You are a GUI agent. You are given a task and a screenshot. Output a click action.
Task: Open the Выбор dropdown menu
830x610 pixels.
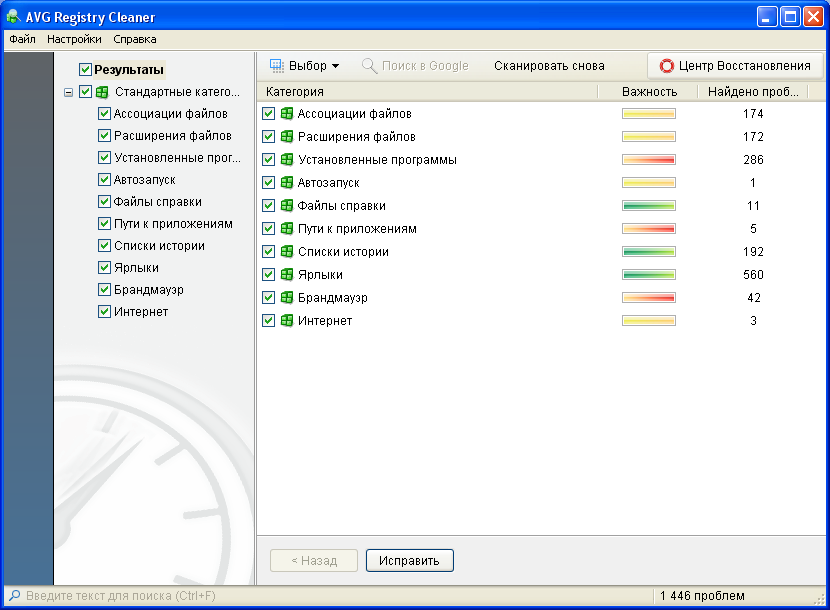[305, 66]
